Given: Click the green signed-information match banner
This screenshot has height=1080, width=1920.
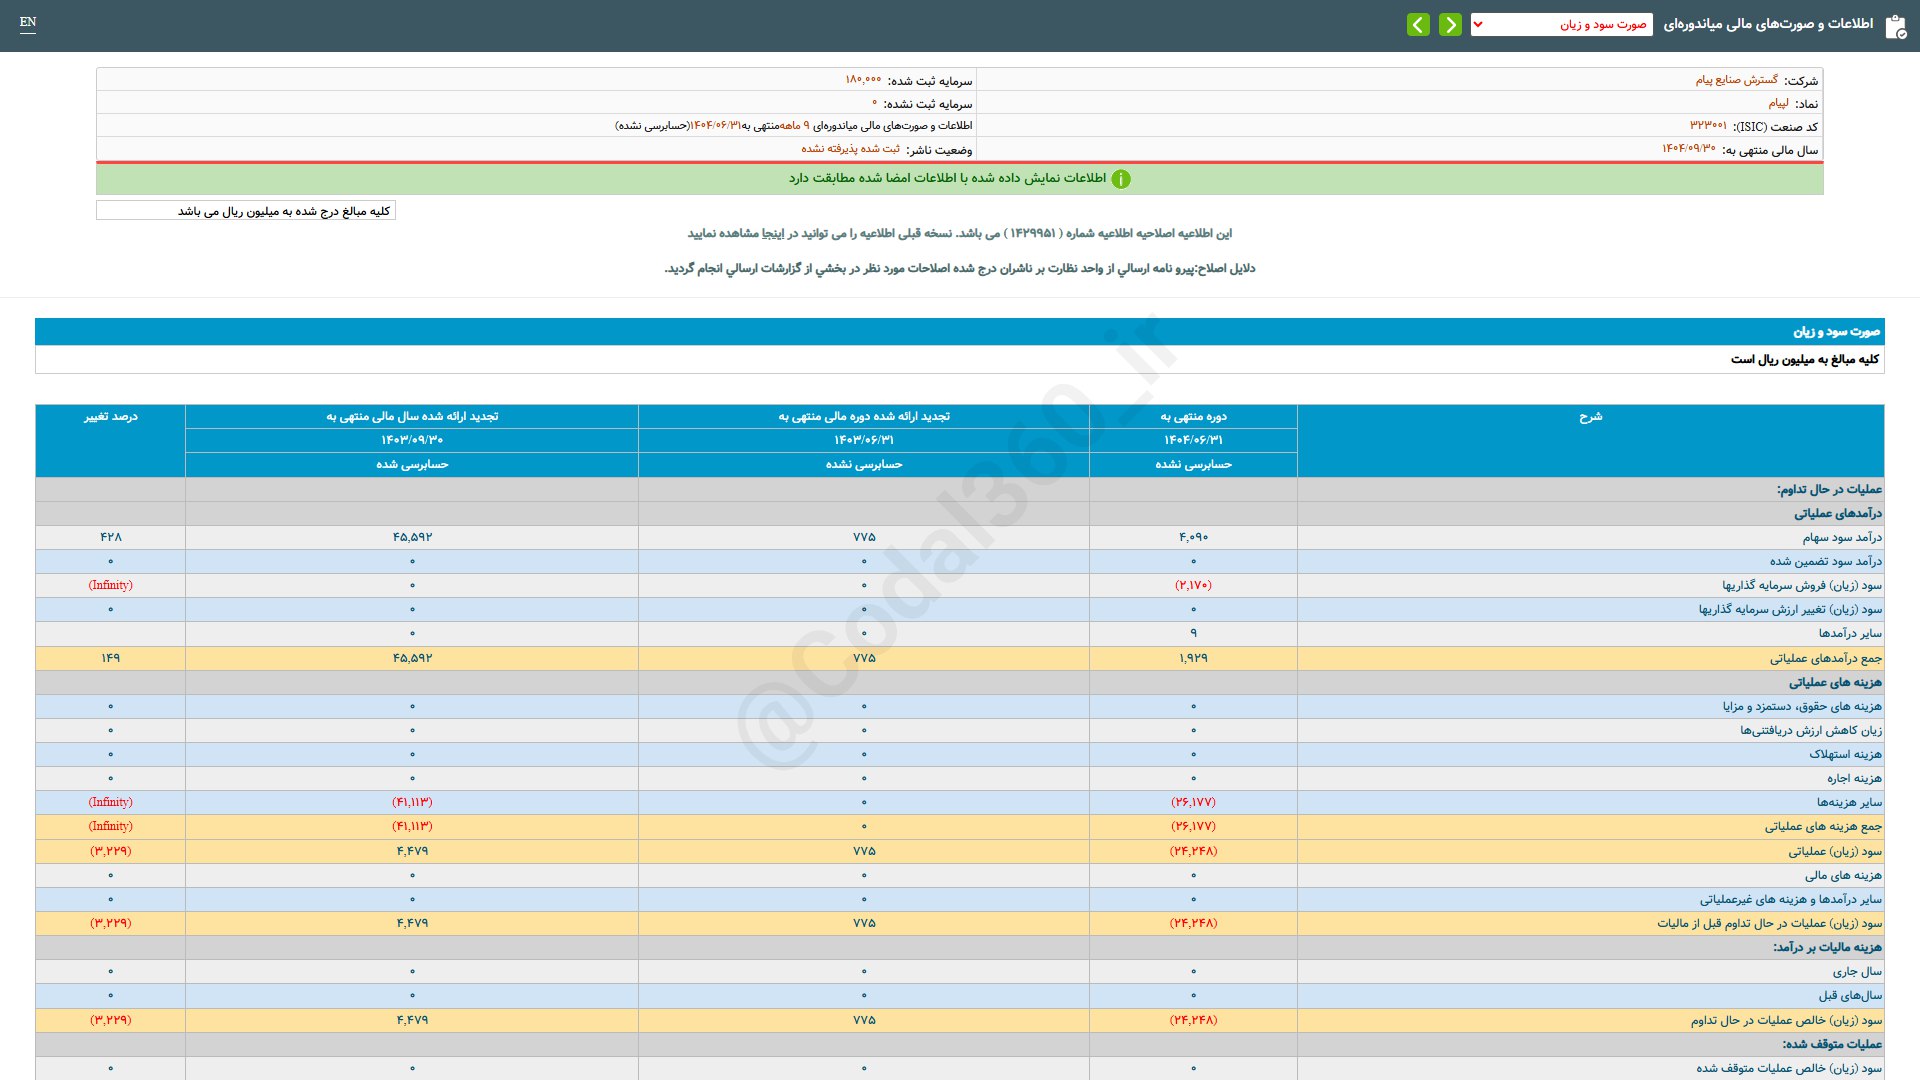Looking at the screenshot, I should [x=946, y=178].
